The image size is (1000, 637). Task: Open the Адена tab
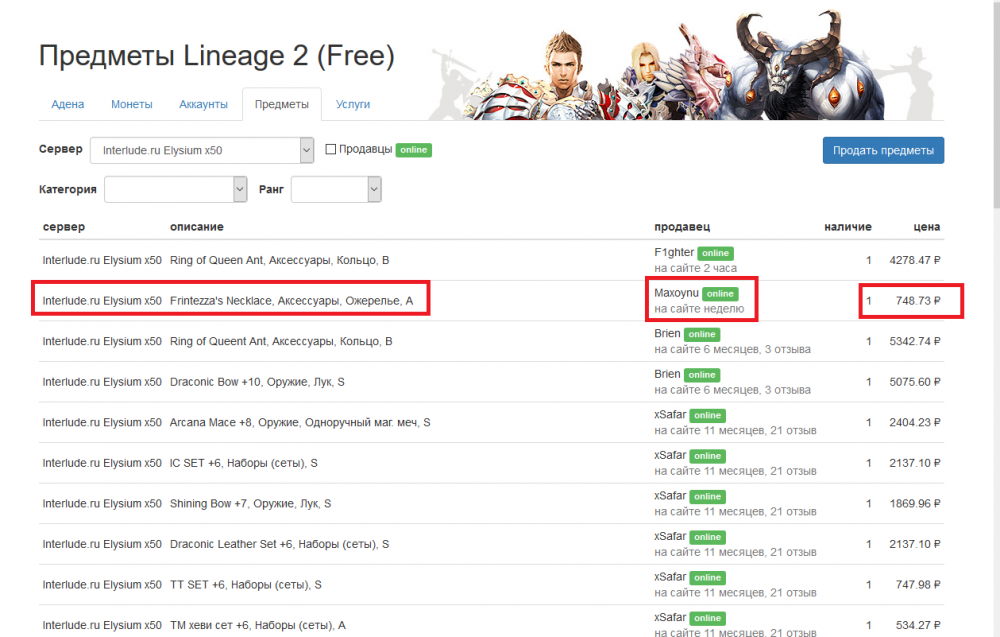(67, 104)
